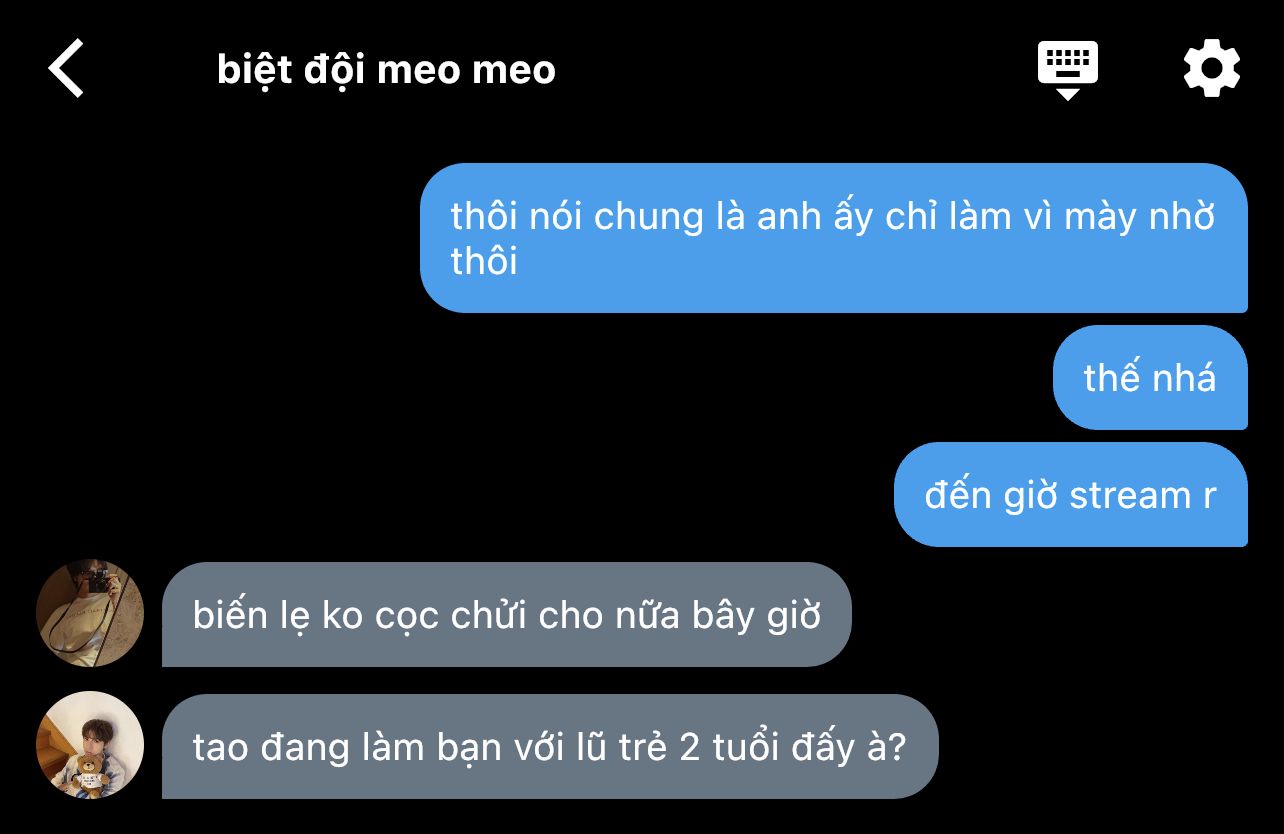Image resolution: width=1284 pixels, height=834 pixels.
Task: Tap the small down arrow under the keyboard icon
Action: click(x=1067, y=94)
